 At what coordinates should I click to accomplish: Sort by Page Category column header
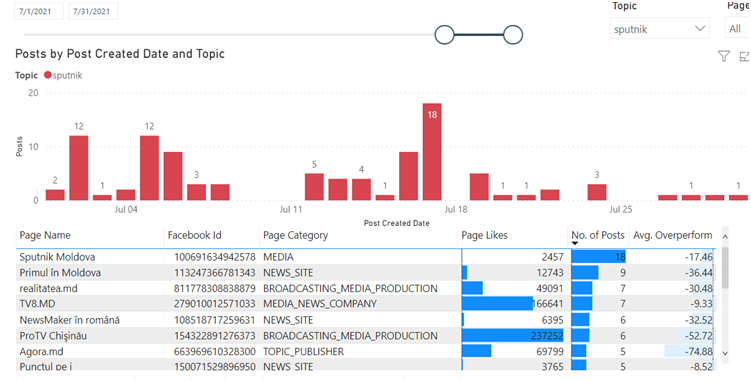(x=296, y=235)
